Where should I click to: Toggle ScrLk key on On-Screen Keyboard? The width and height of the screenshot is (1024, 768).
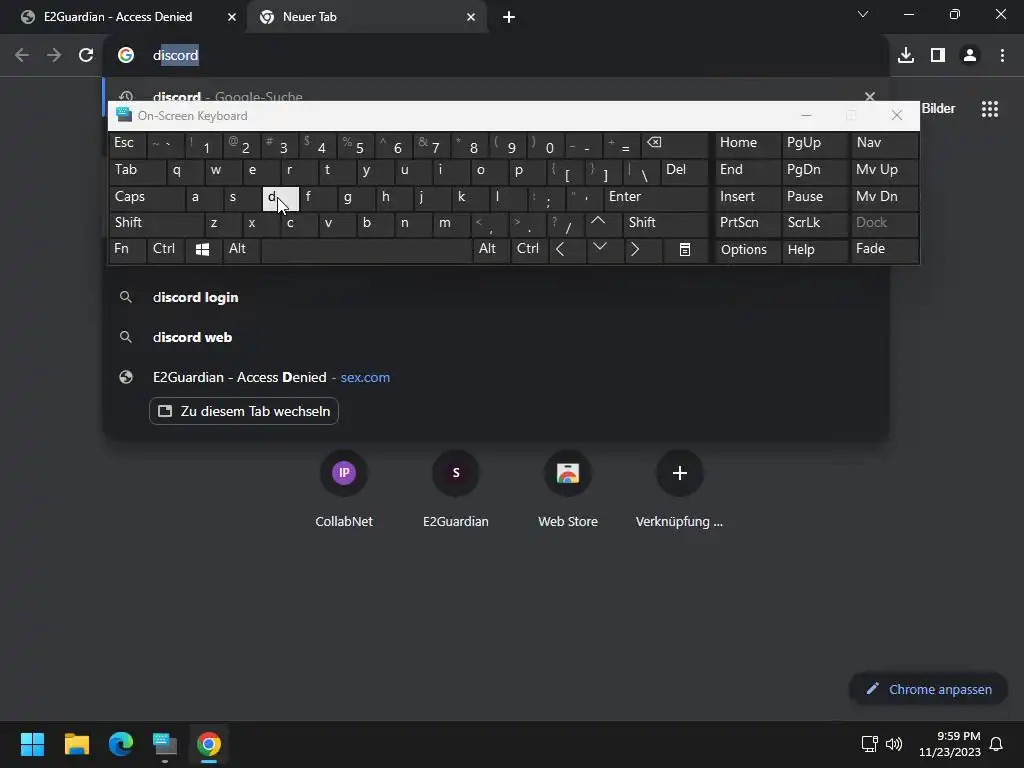click(814, 223)
